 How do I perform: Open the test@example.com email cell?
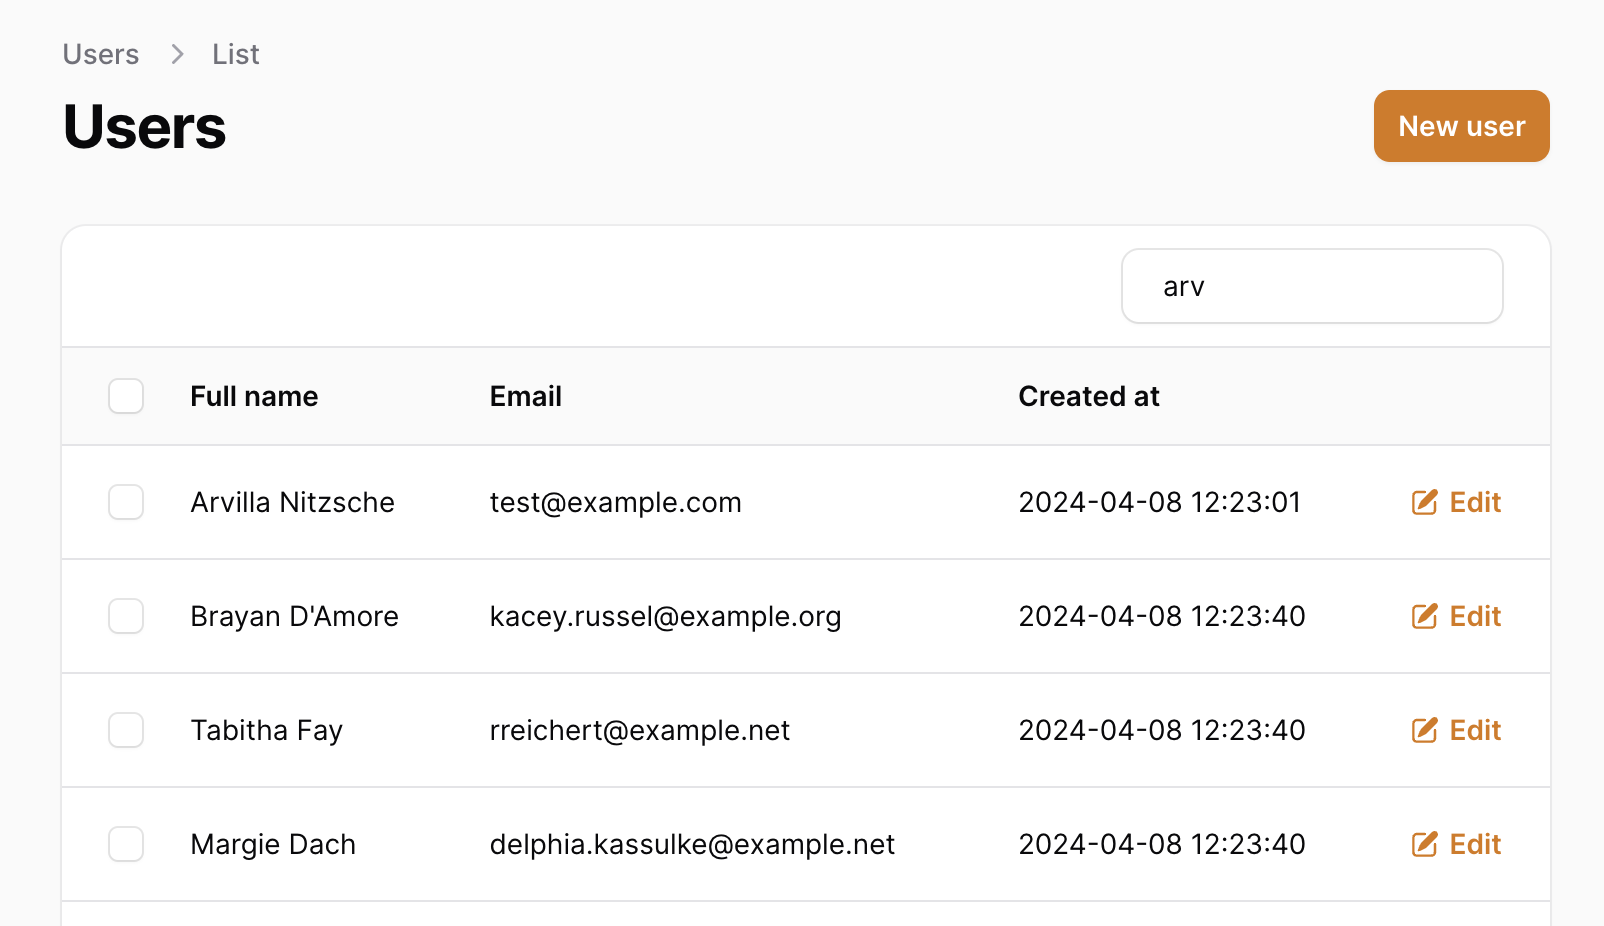(x=616, y=502)
